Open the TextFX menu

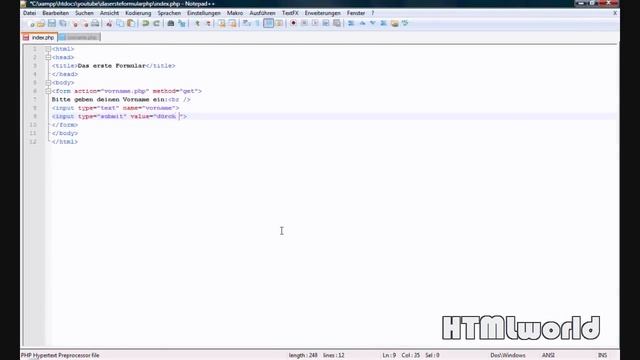(290, 13)
